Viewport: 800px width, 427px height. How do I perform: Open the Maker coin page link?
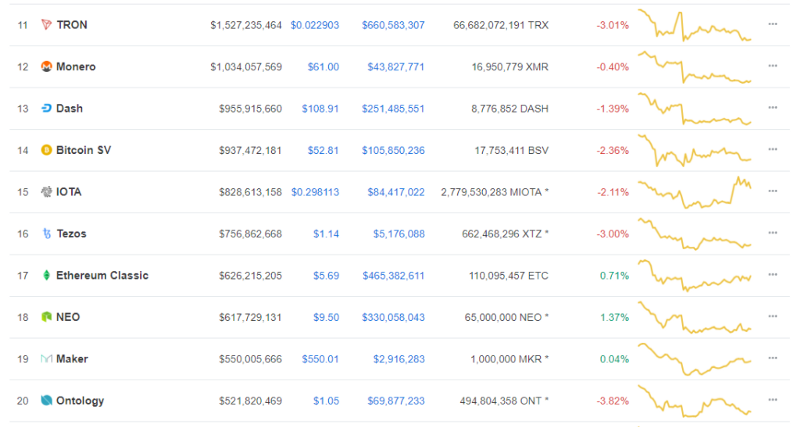[x=72, y=359]
